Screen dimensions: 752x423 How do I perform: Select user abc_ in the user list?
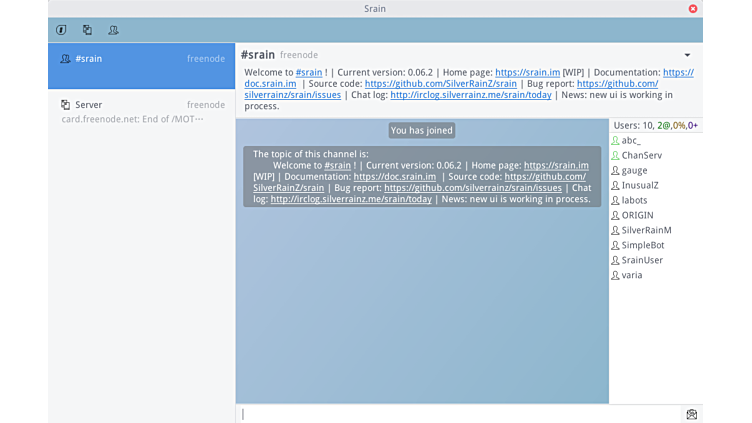pos(631,141)
